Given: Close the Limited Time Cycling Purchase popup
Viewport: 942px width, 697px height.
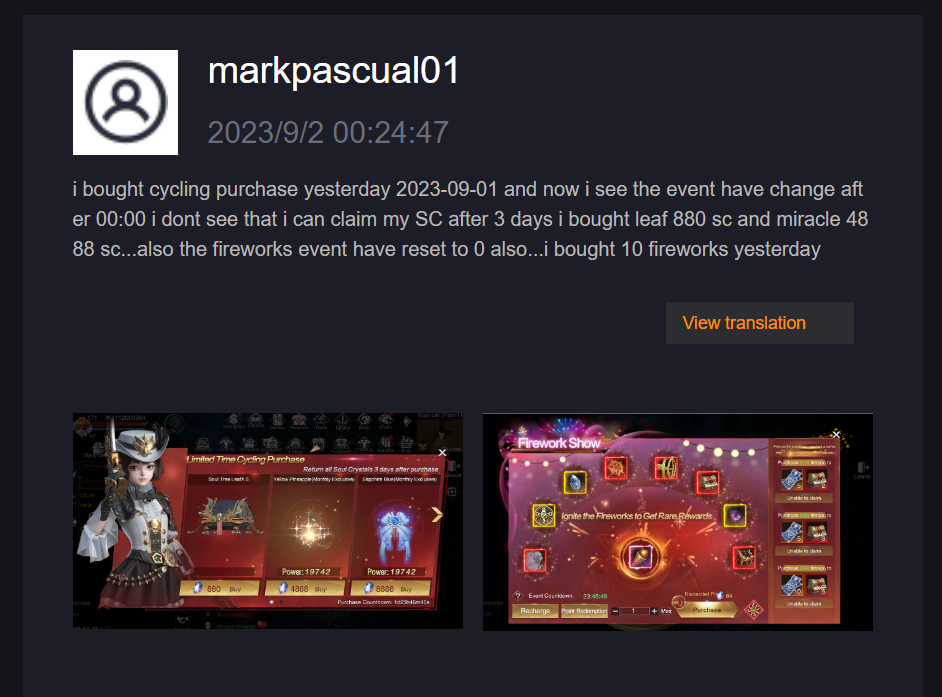Looking at the screenshot, I should point(442,452).
